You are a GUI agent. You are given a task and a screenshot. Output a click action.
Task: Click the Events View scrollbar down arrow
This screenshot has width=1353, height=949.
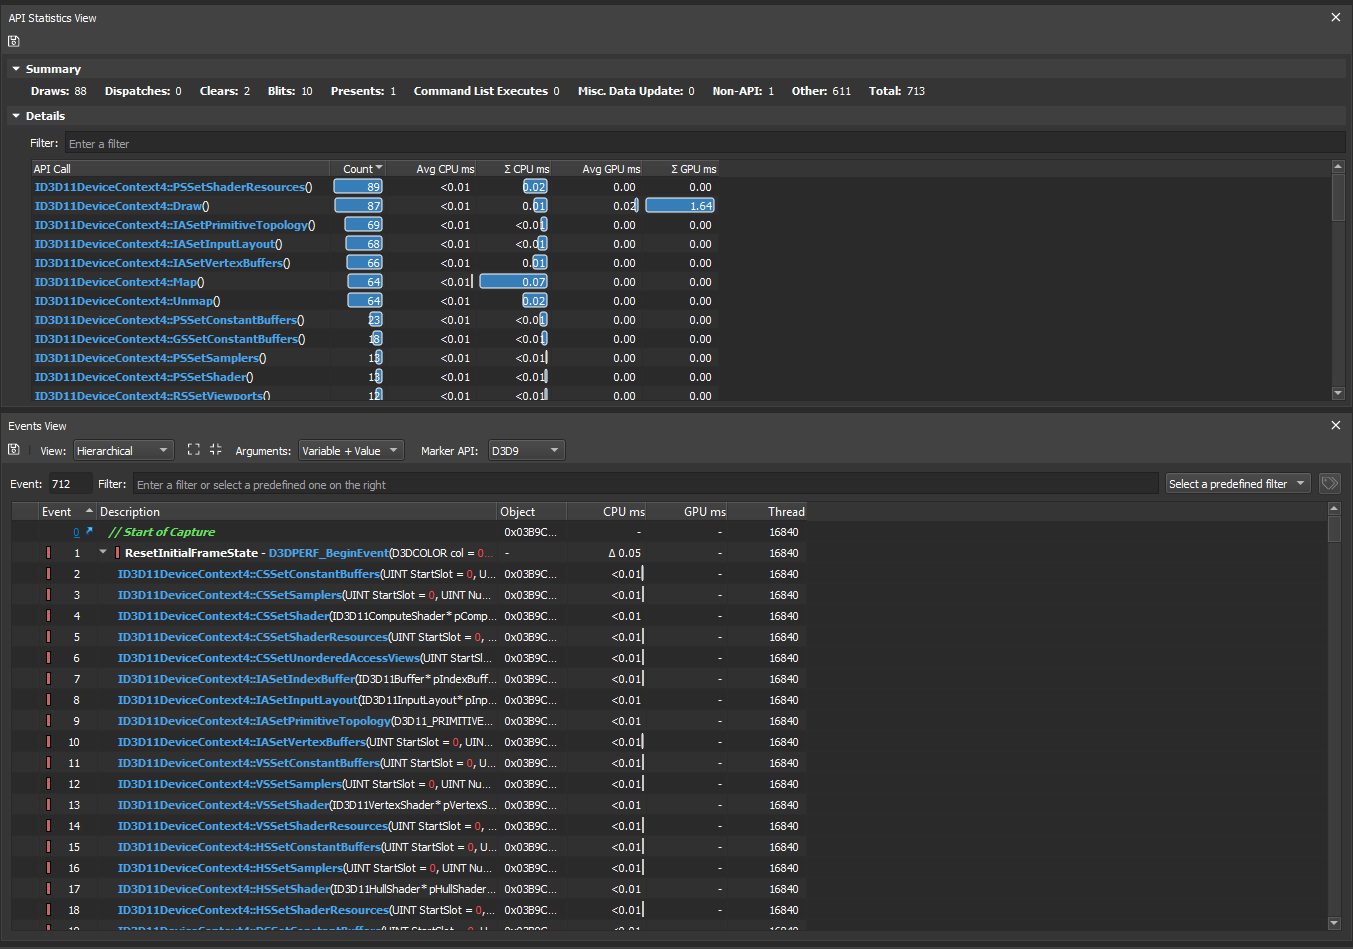(x=1334, y=922)
